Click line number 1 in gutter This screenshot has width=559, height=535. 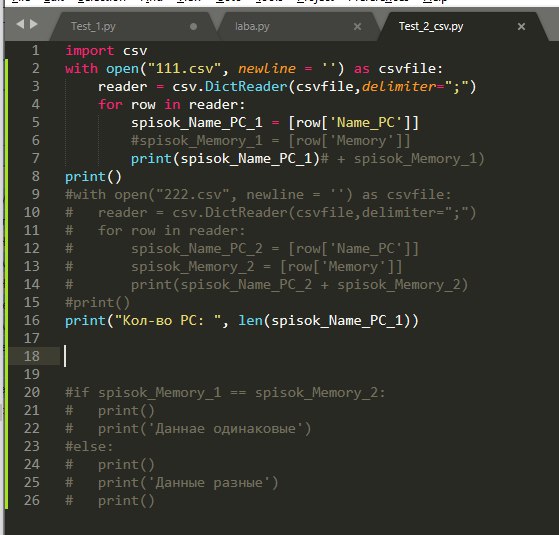tap(36, 50)
